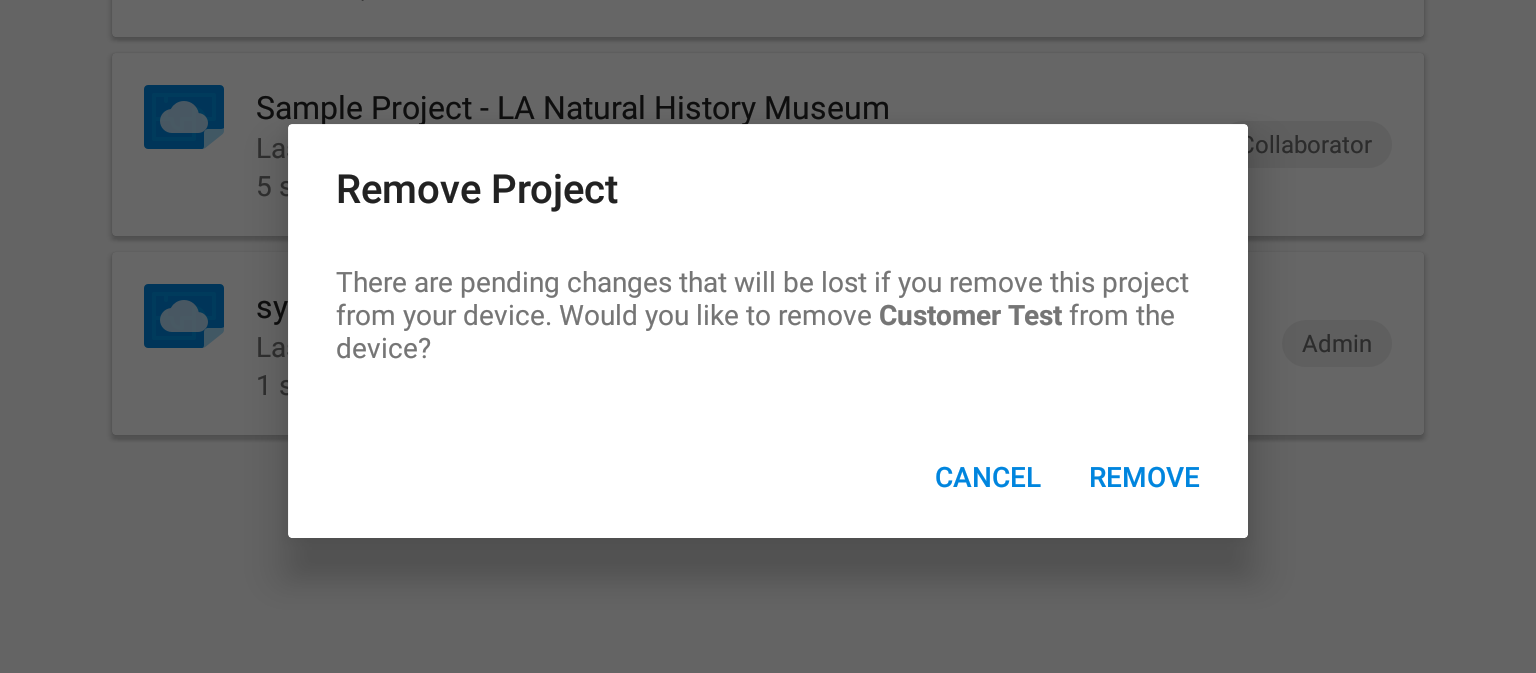
Task: Click the Remove Project dialog heading
Action: 477,190
